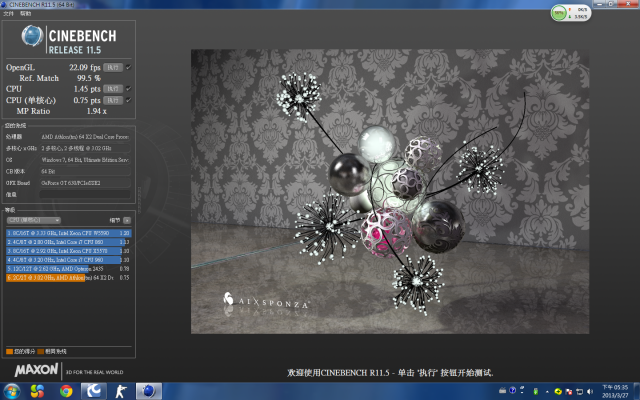Click the green USB safely remove tray icon
This screenshot has height=400, width=640.
[x=536, y=391]
